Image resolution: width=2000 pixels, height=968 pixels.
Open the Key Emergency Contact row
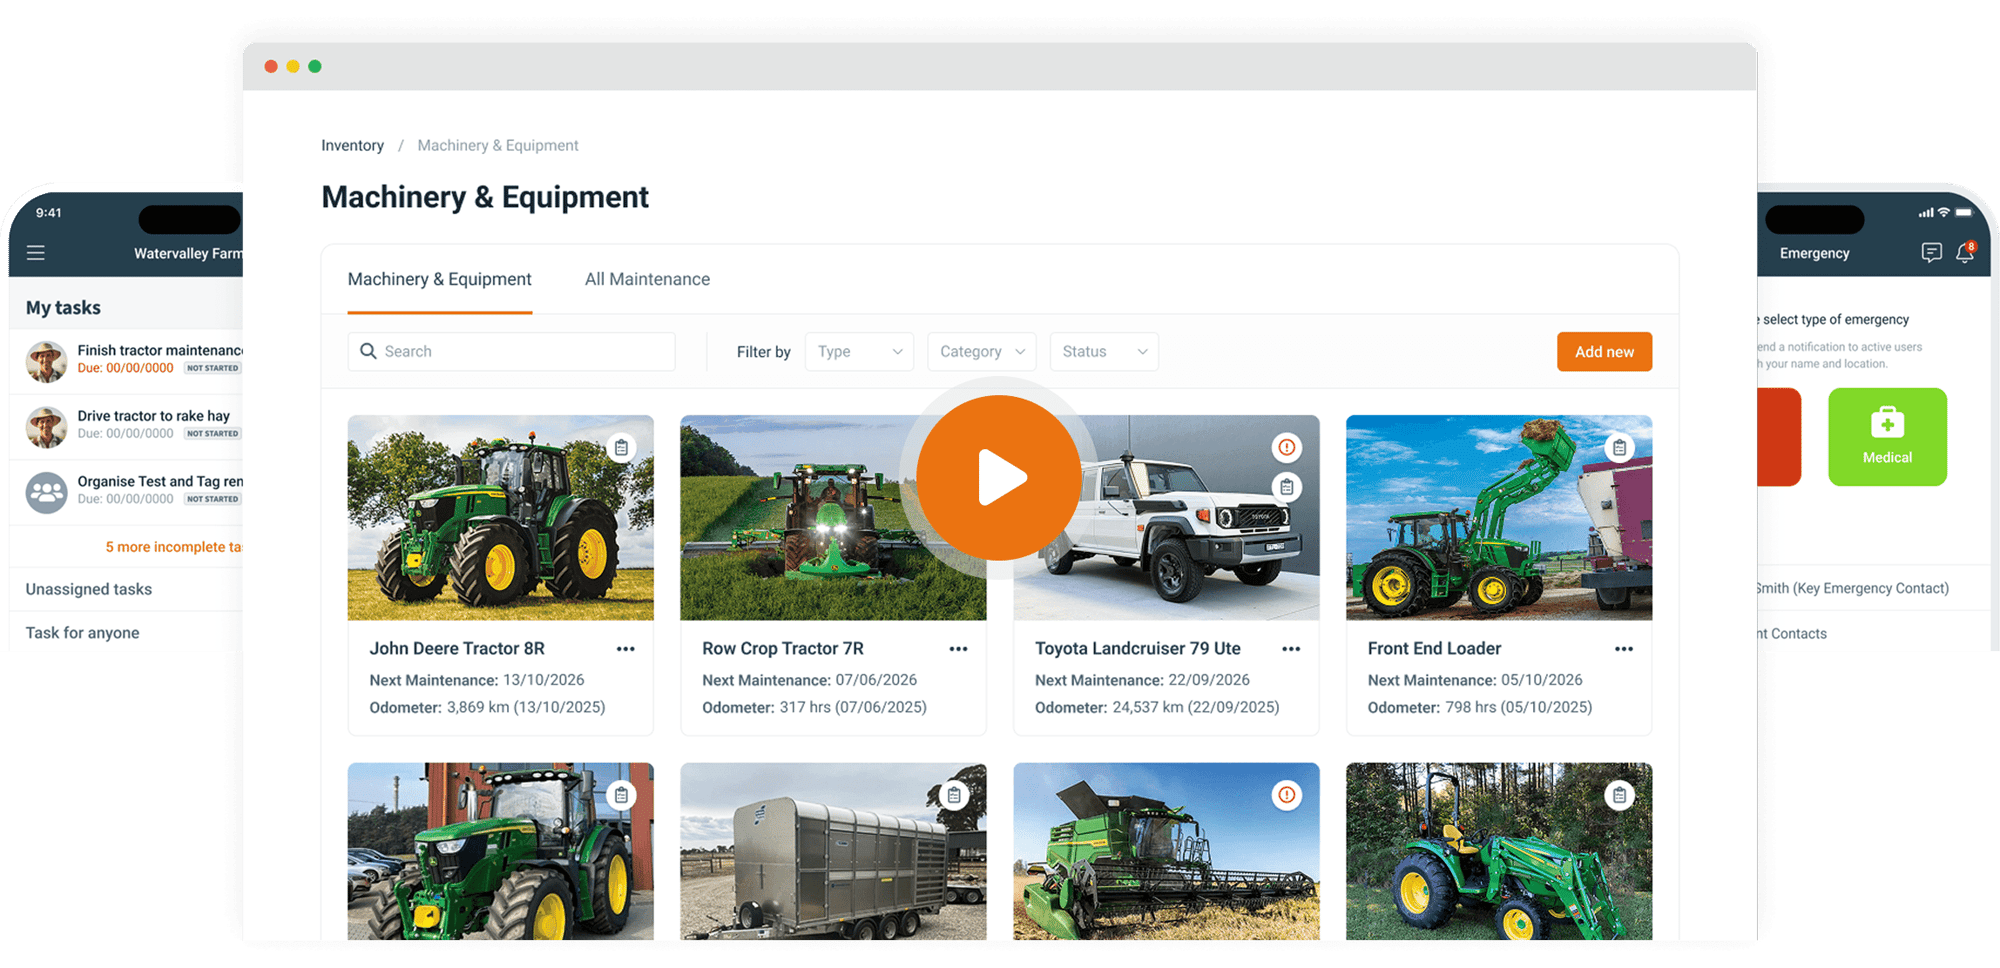[x=1853, y=589]
